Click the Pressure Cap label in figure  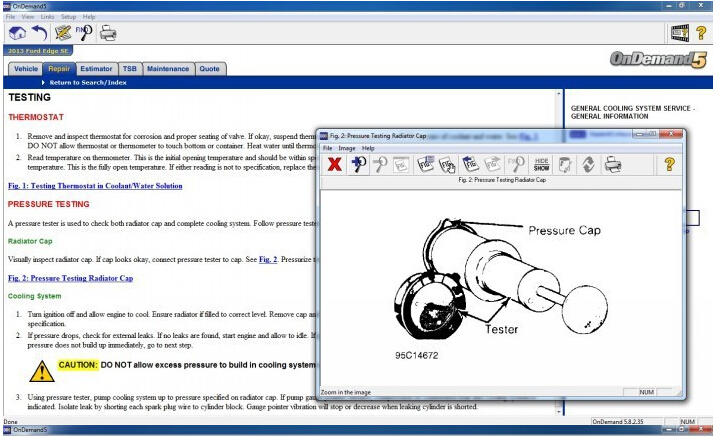[x=565, y=230]
